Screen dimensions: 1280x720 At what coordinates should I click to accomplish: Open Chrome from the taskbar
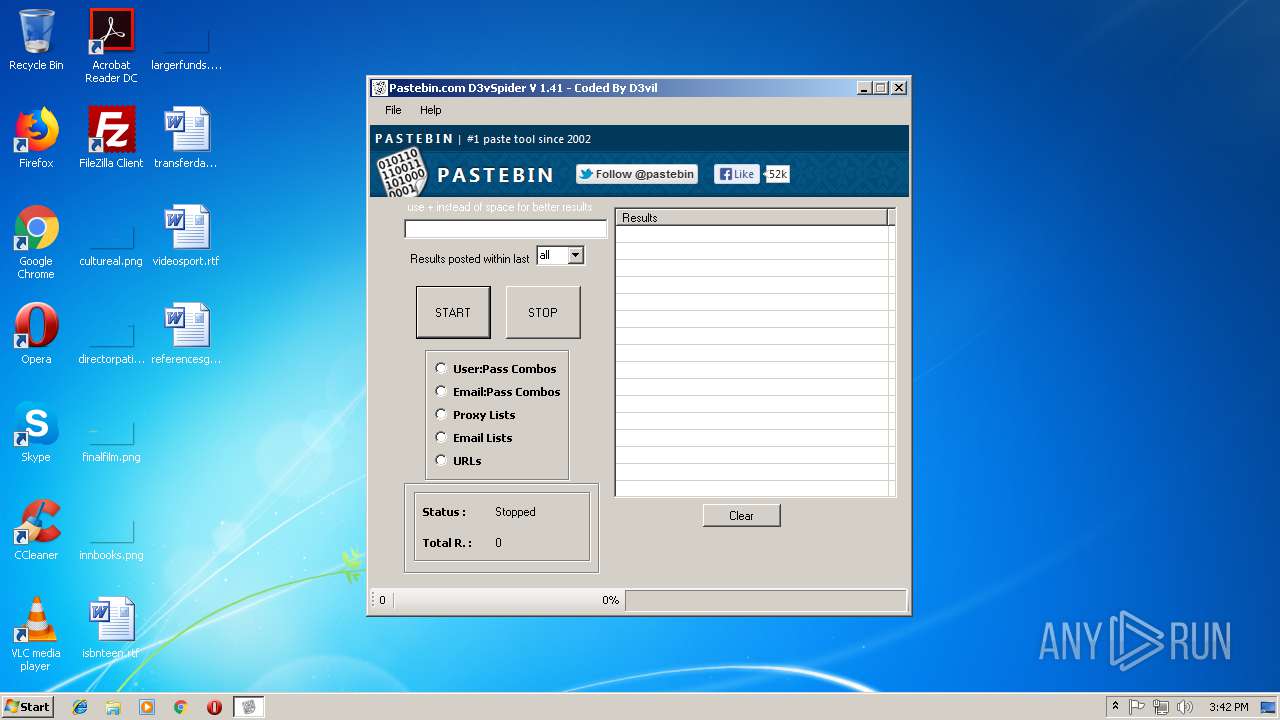[x=180, y=707]
